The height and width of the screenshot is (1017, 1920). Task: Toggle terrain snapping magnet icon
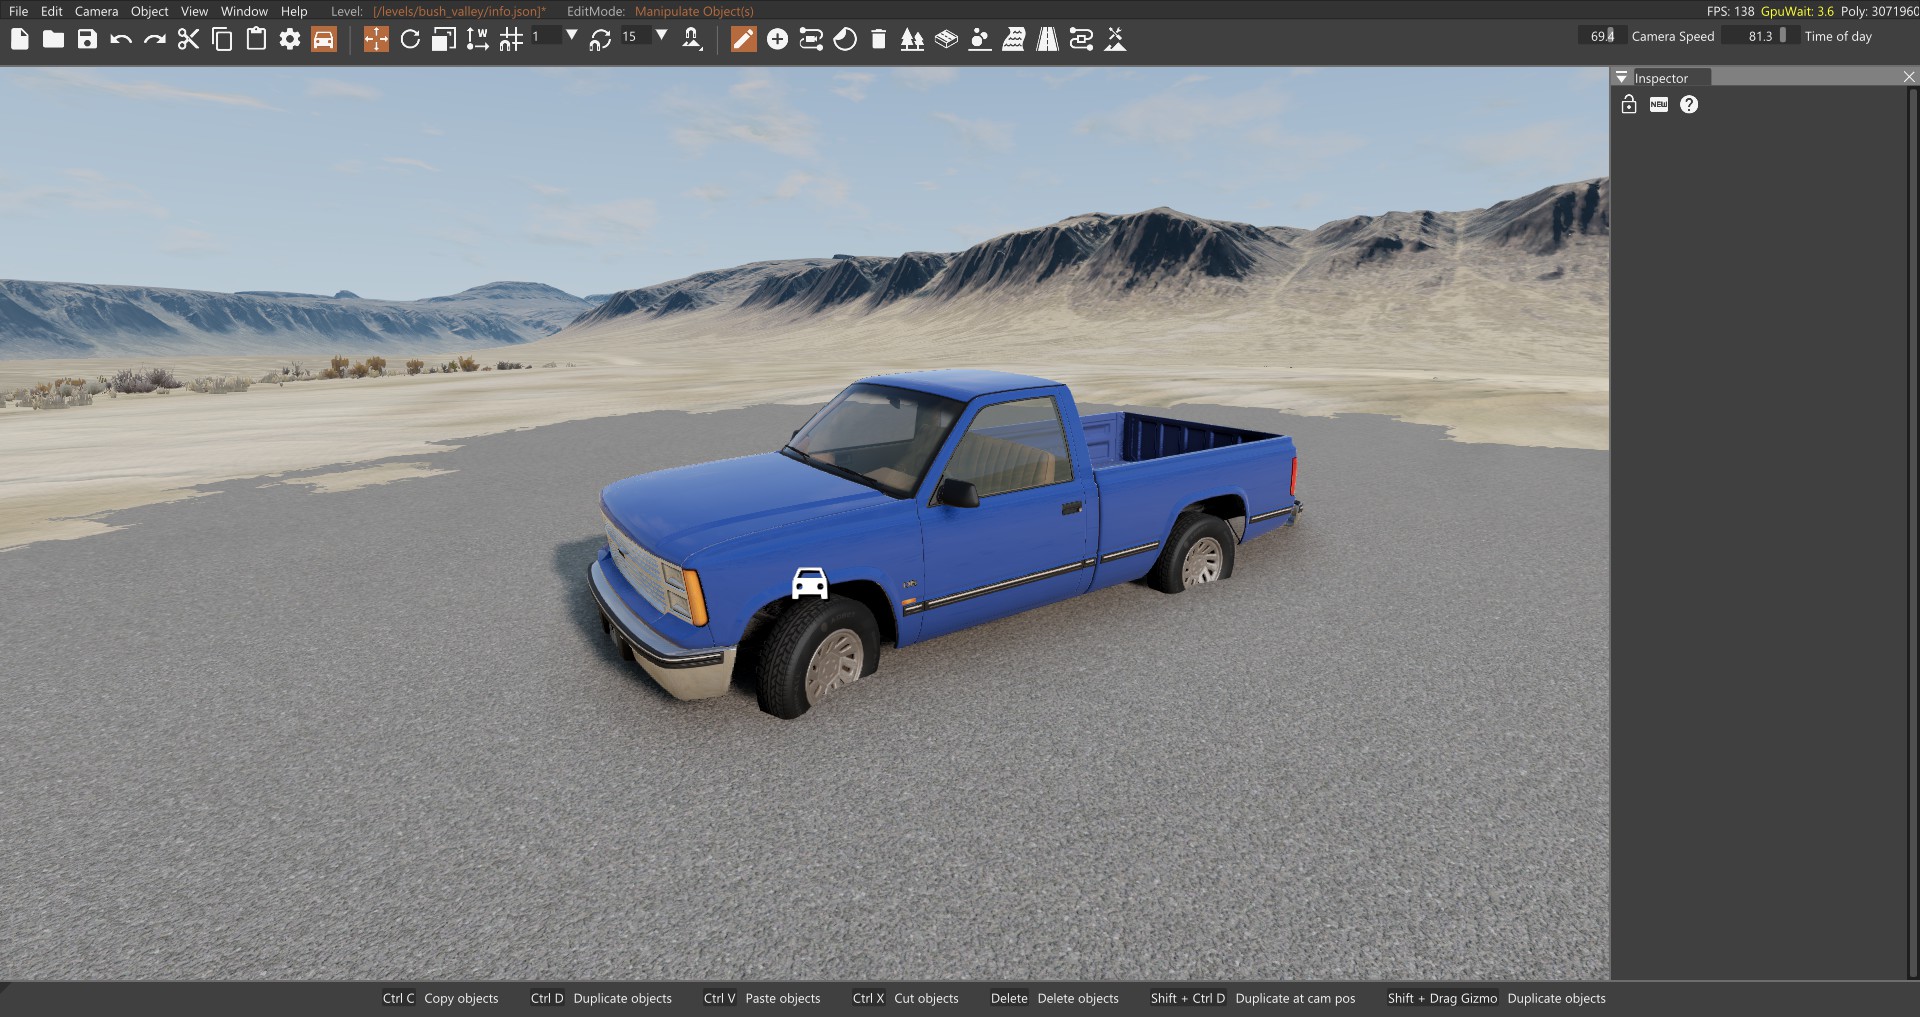tap(692, 39)
